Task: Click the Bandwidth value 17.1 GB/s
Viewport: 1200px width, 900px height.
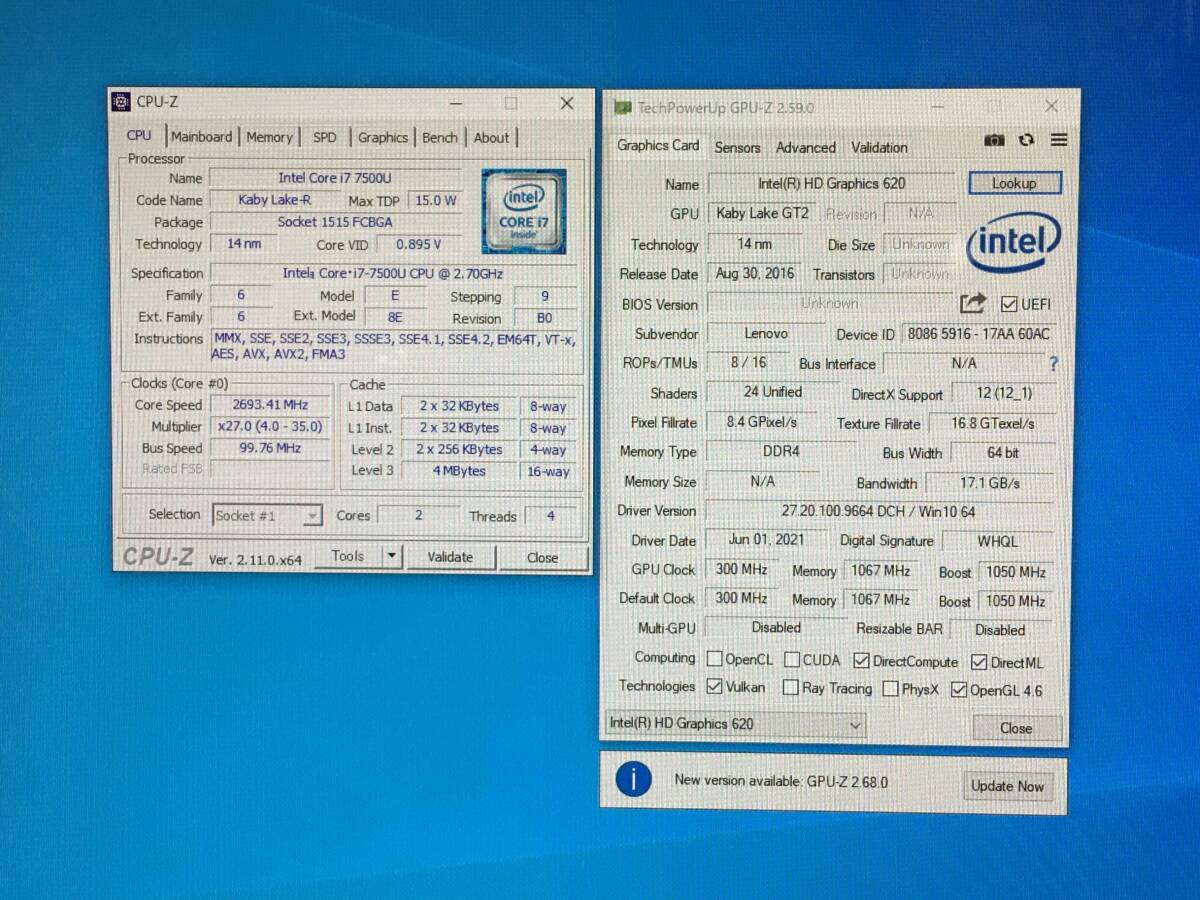Action: [x=990, y=483]
